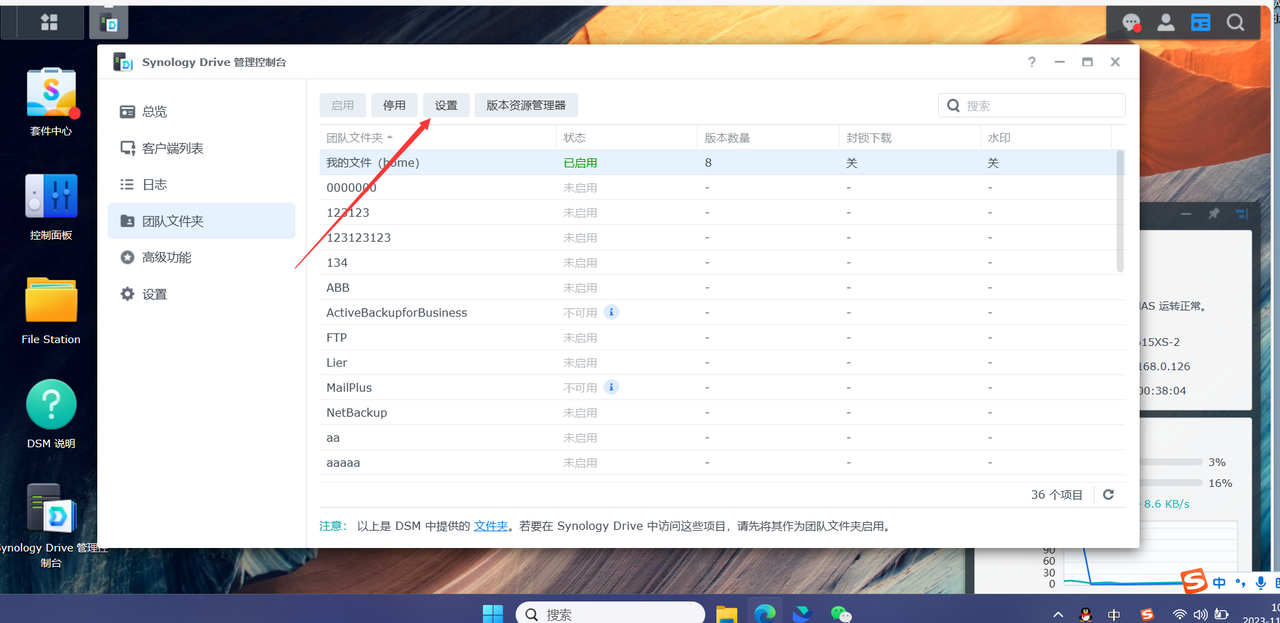Click the 设置 toolbar button
Image resolution: width=1280 pixels, height=623 pixels.
[446, 105]
